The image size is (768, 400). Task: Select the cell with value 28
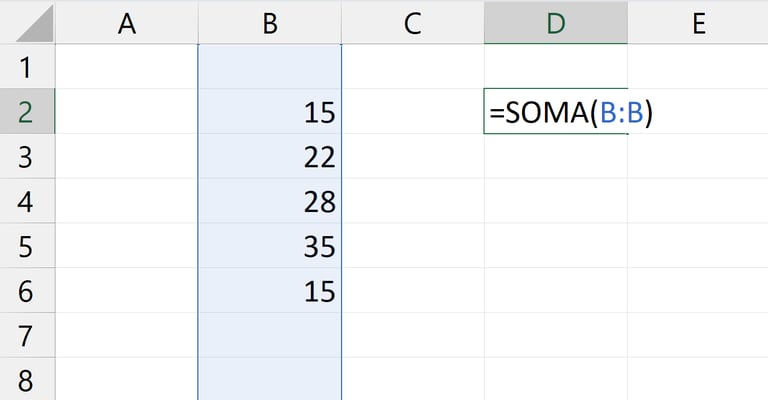(x=269, y=201)
